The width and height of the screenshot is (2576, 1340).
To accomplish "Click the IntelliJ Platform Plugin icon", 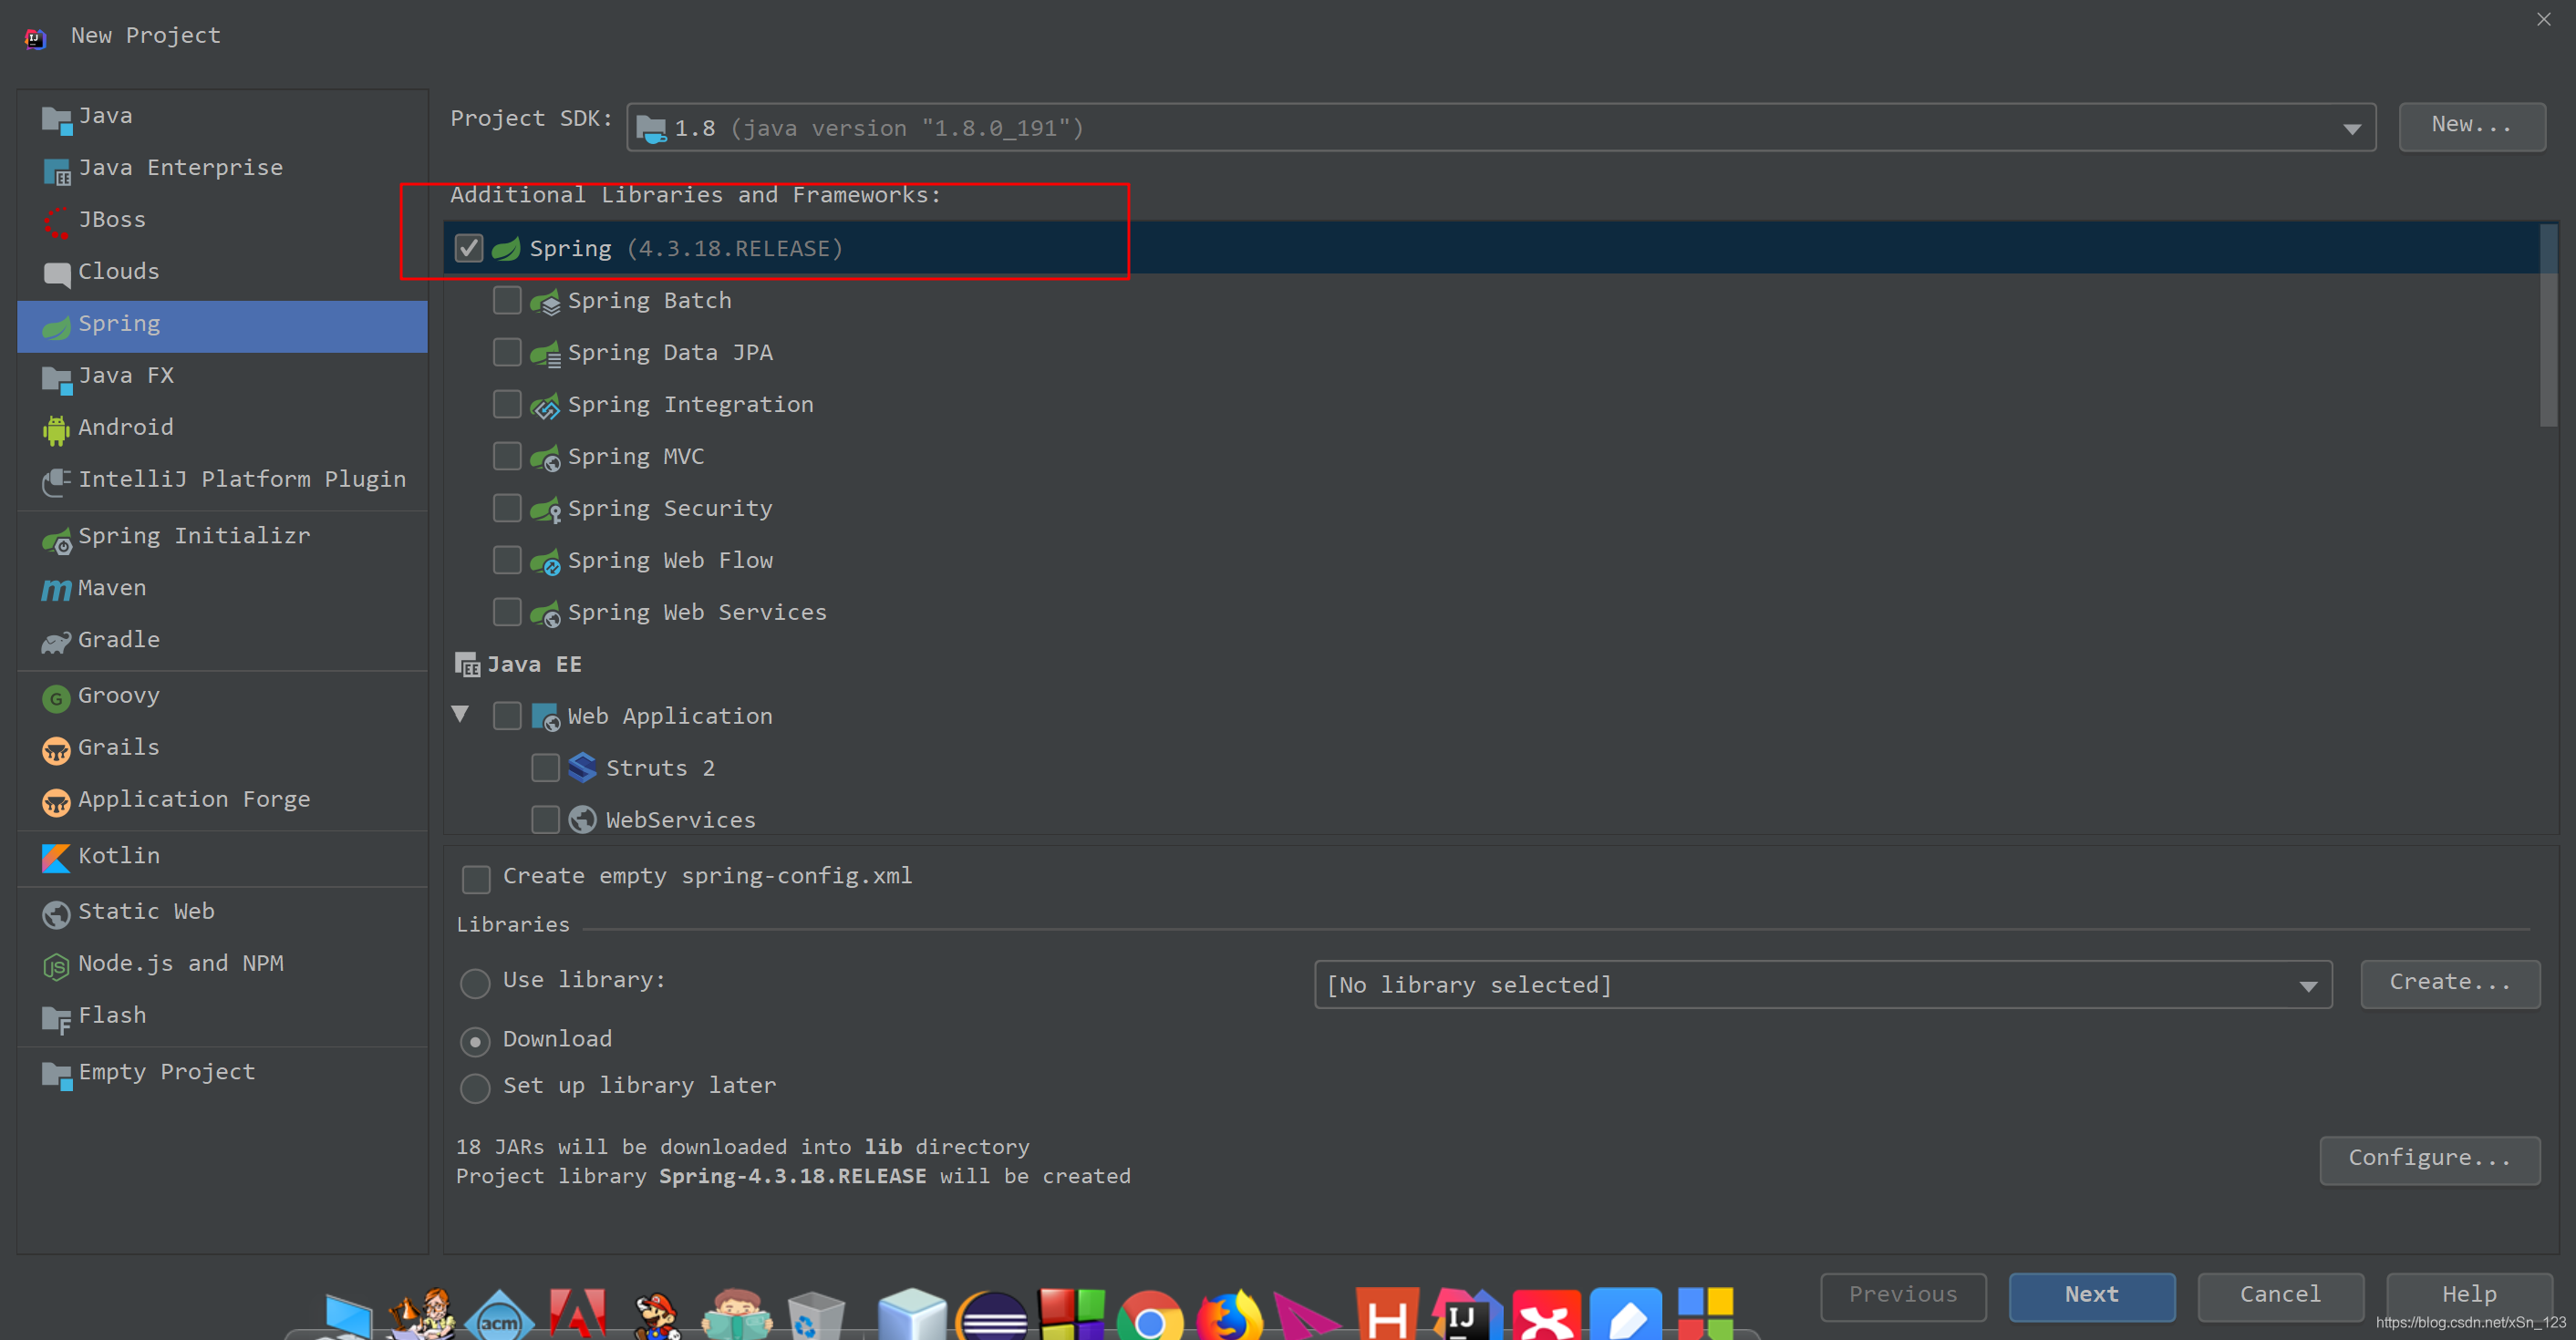I will pos(56,481).
